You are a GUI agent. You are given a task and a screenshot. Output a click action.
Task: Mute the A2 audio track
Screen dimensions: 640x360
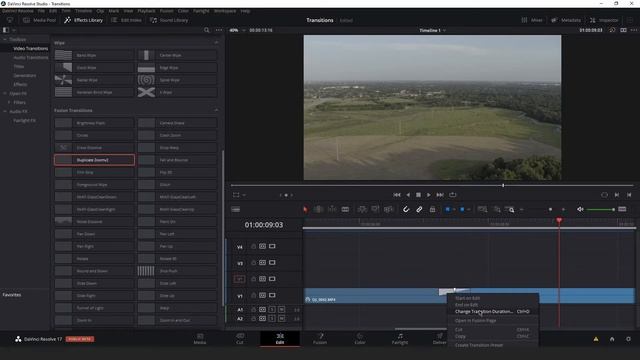pyautogui.click(x=282, y=319)
